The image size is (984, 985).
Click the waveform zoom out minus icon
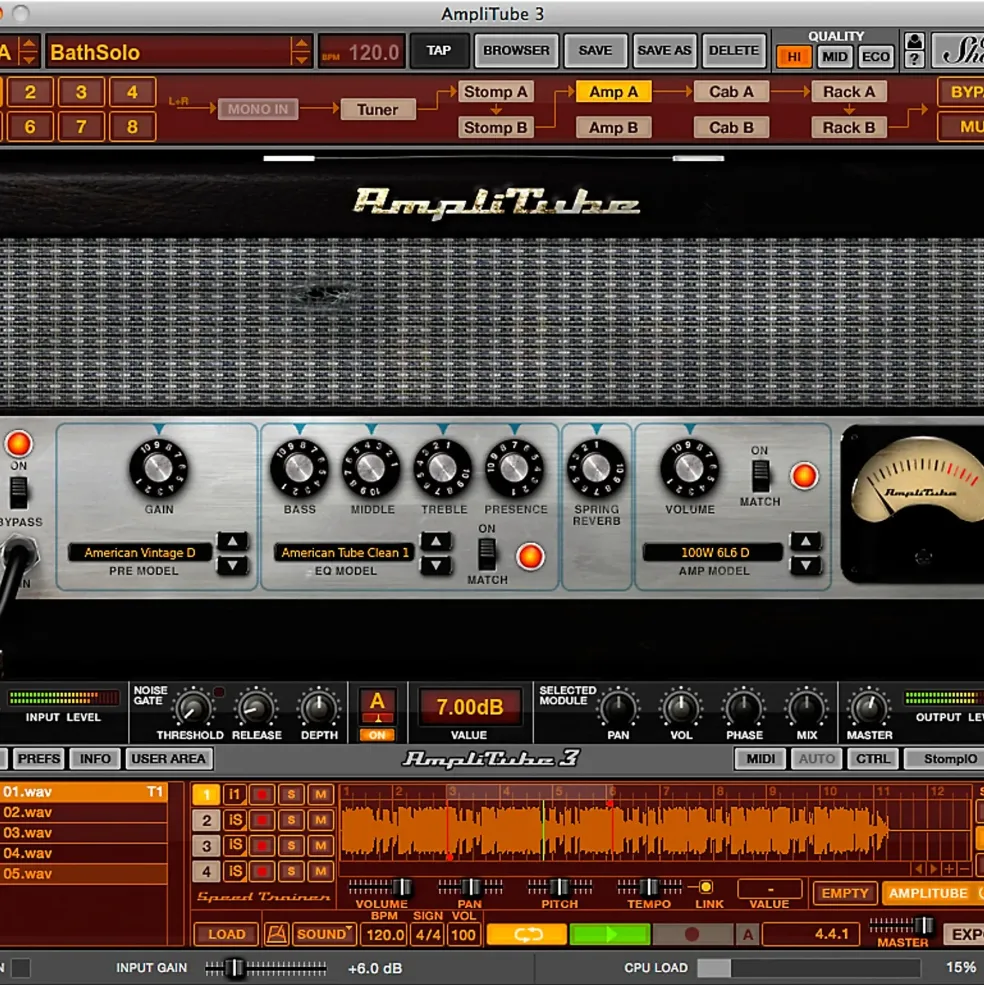click(x=965, y=869)
